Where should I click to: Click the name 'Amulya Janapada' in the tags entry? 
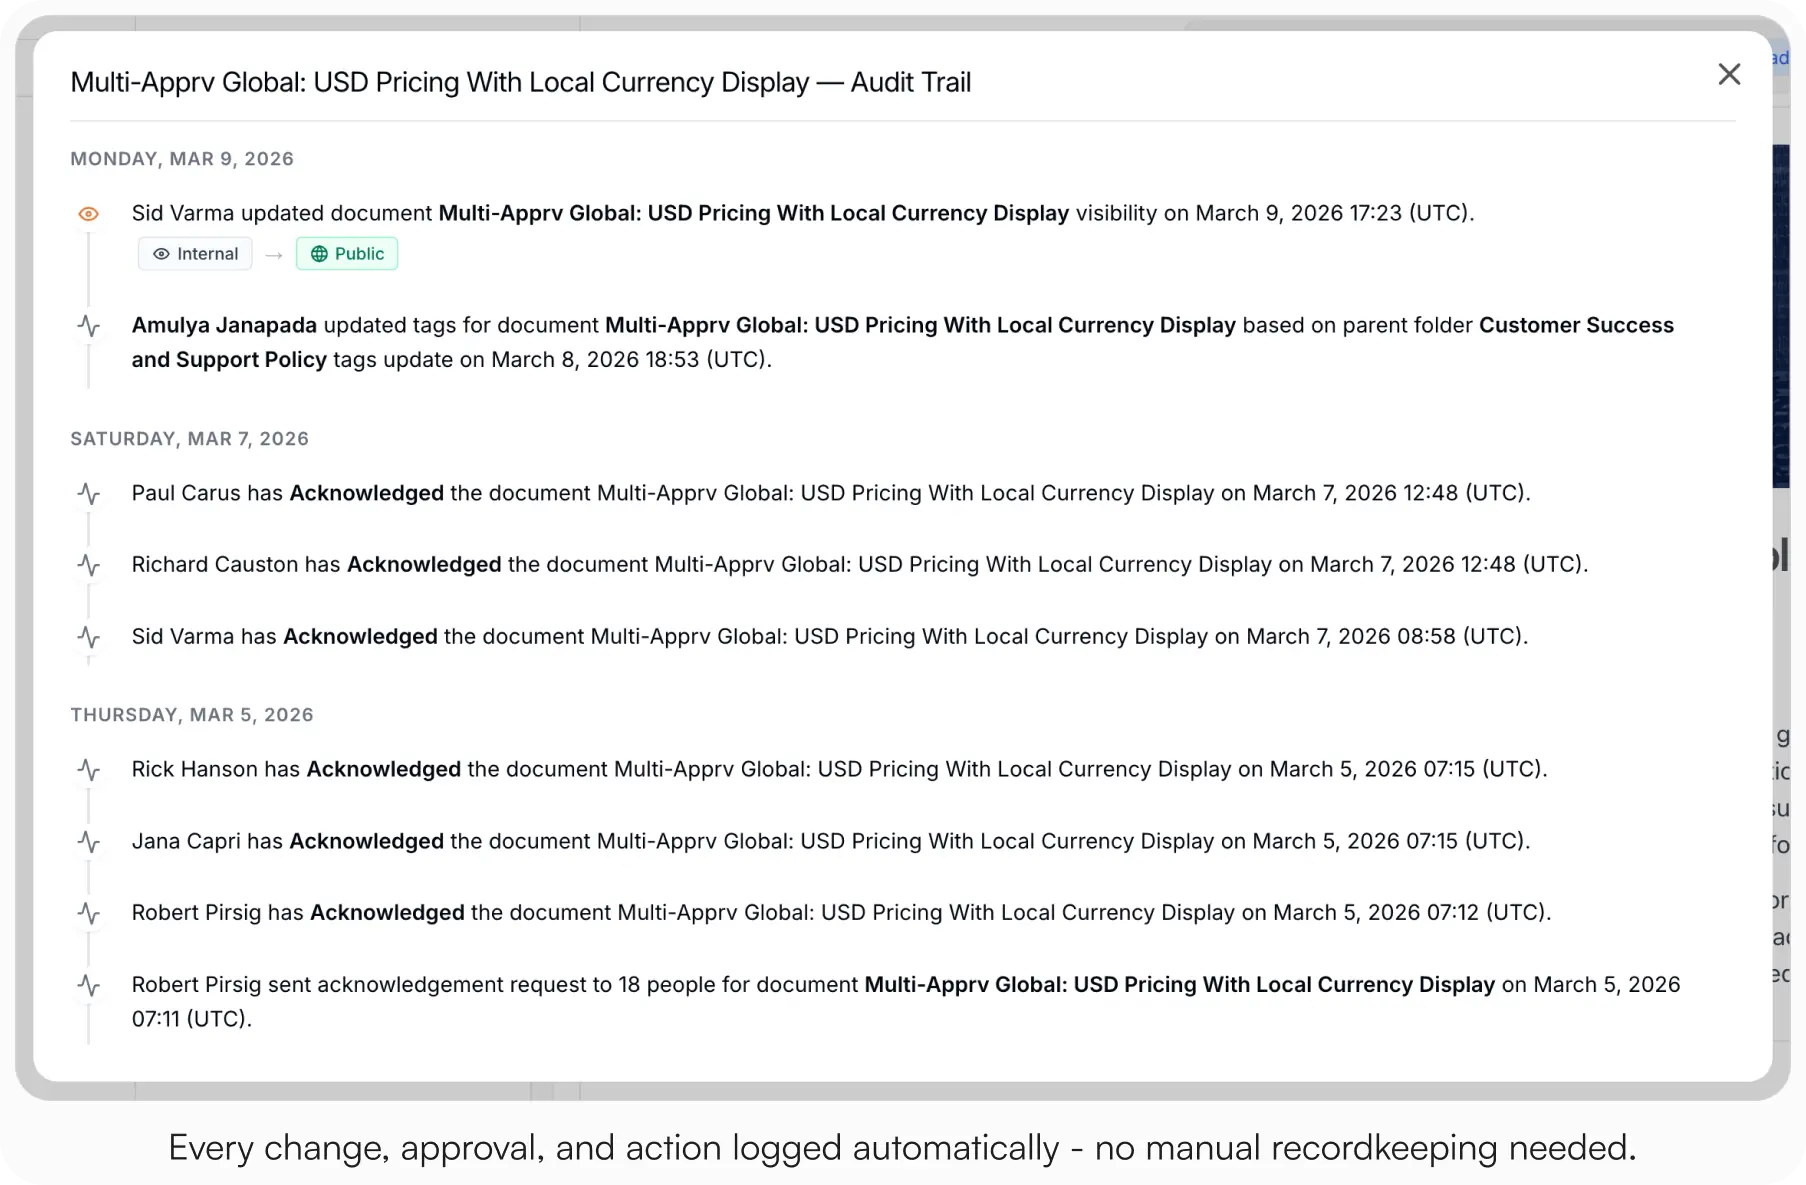coord(224,325)
